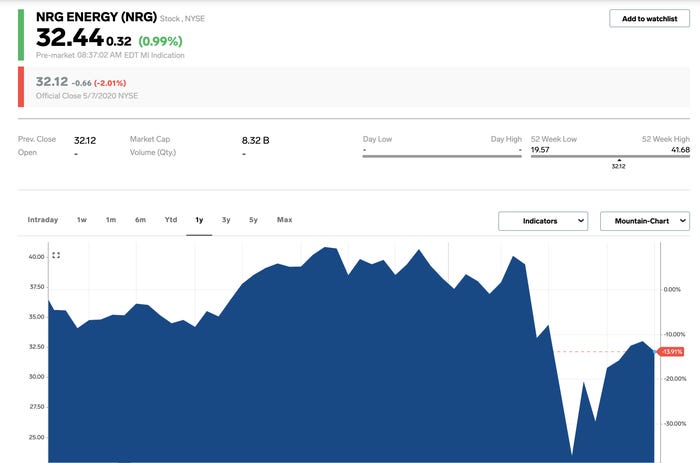Click the Official Close 5/7/2020 NYSE text
Image resolution: width=700 pixels, height=463 pixels.
[87, 96]
